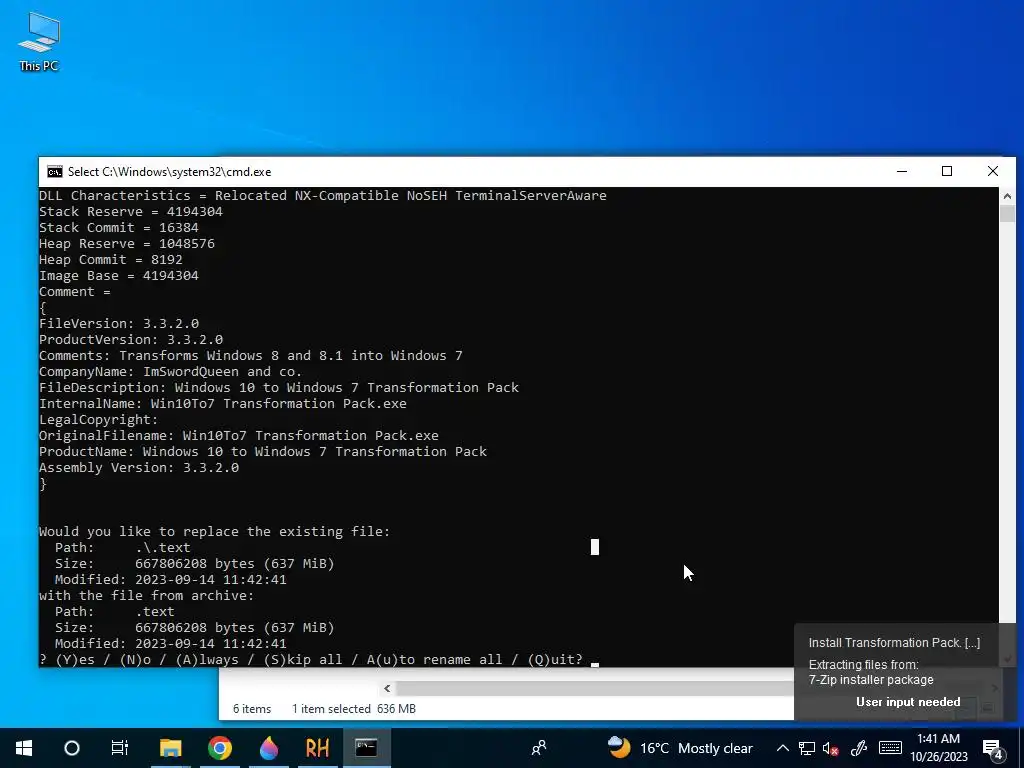This screenshot has width=1024, height=768.
Task: Open the weather widget showing 16°C
Action: coord(680,748)
